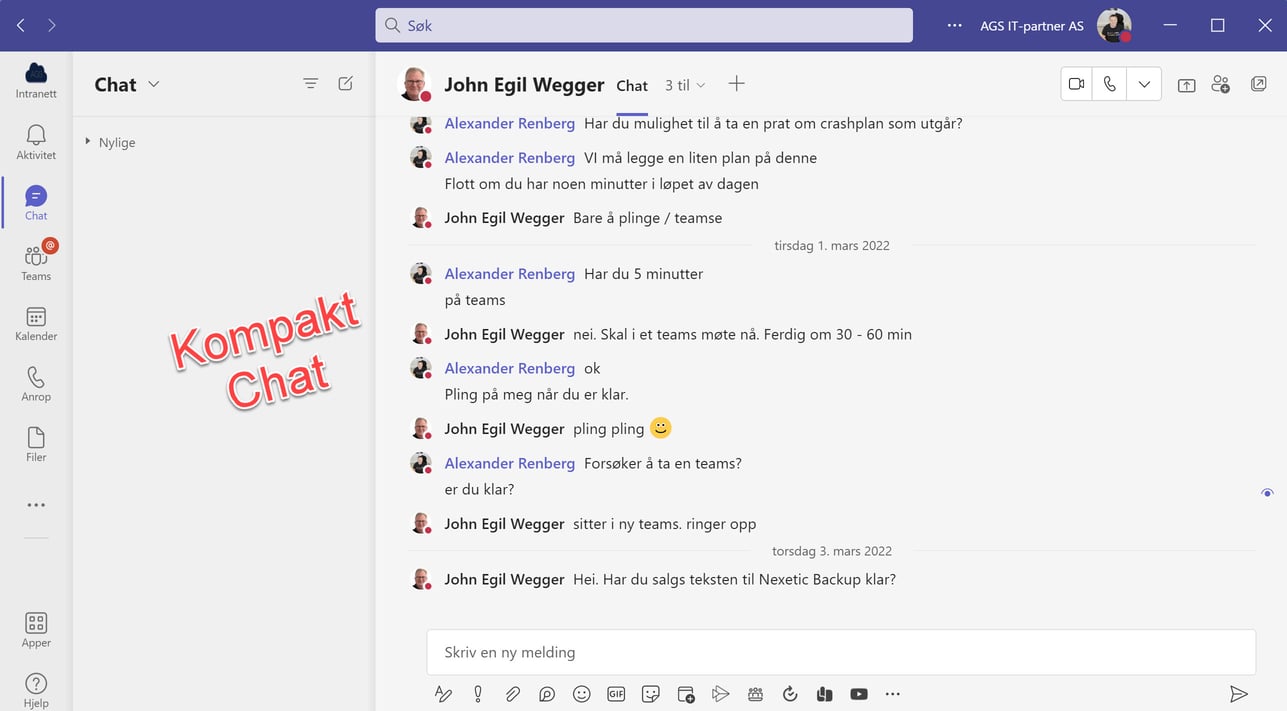Add people to the chat
Viewport: 1287px width, 711px height.
pos(1220,85)
